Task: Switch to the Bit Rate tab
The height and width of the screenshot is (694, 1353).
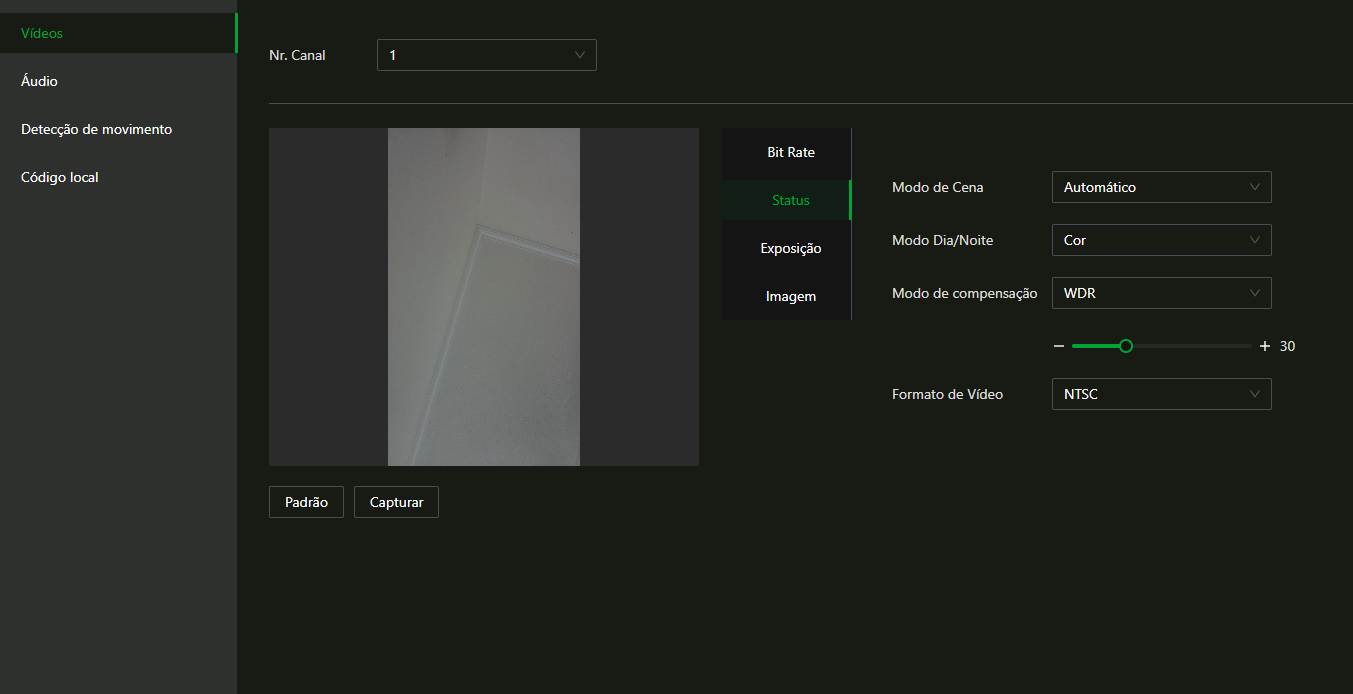Action: 787,152
